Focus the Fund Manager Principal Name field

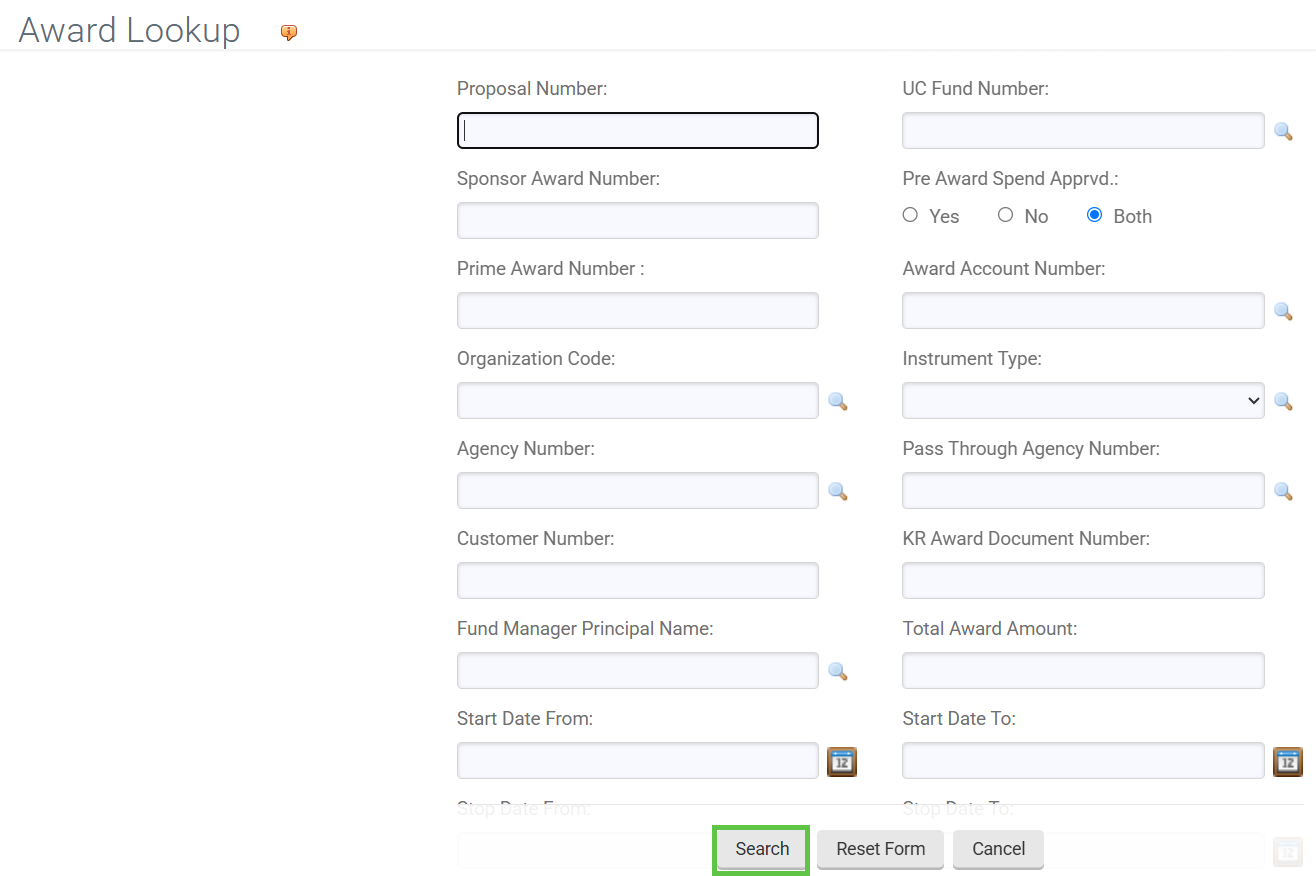(638, 670)
